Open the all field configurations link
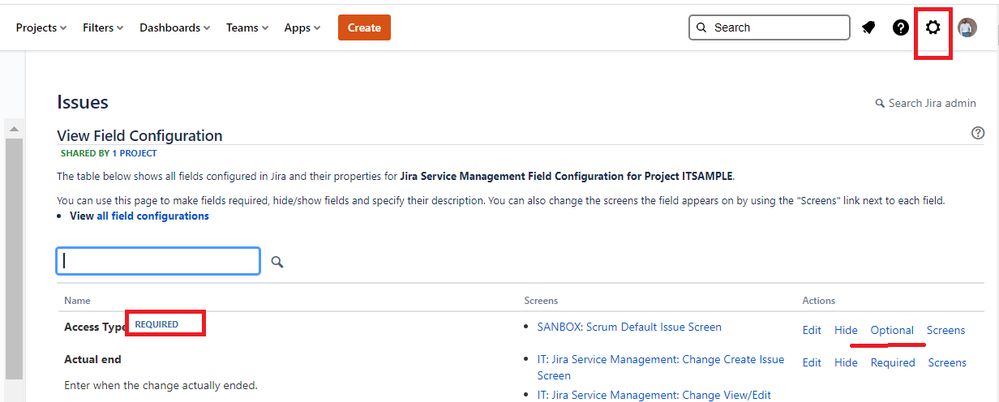This screenshot has width=999, height=402. (153, 216)
